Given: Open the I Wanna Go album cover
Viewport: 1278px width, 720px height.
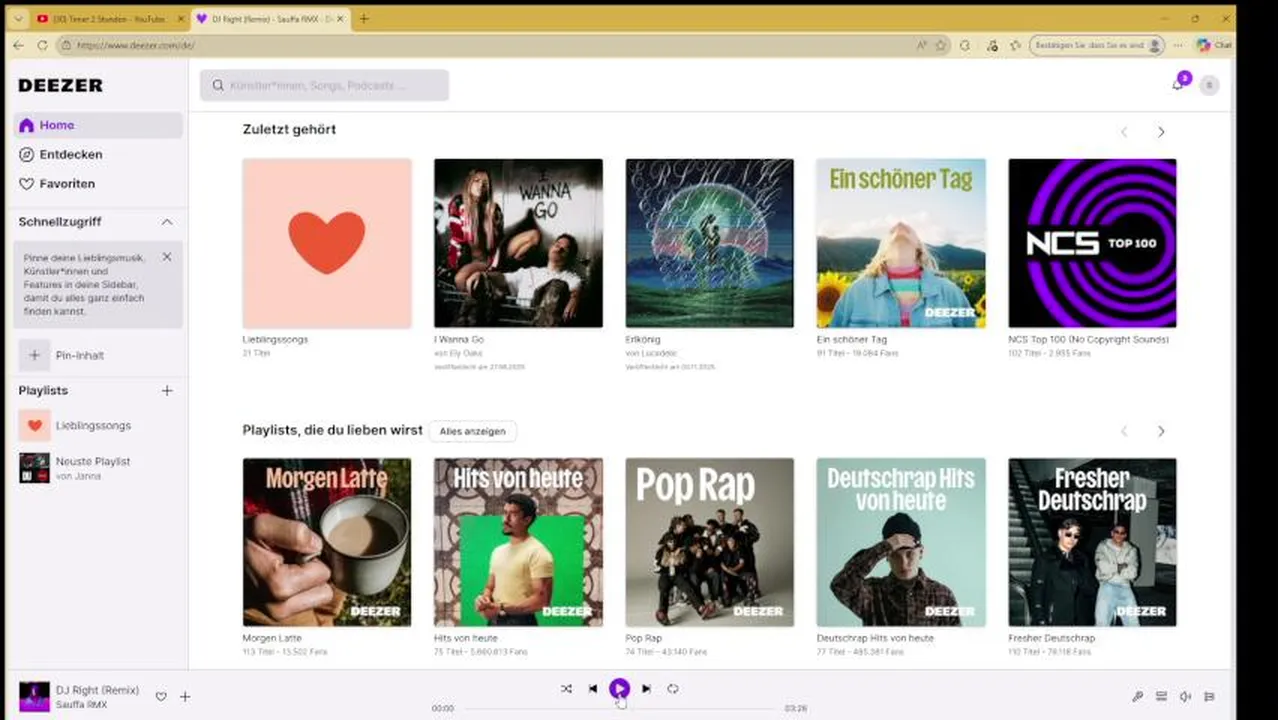Looking at the screenshot, I should [518, 243].
